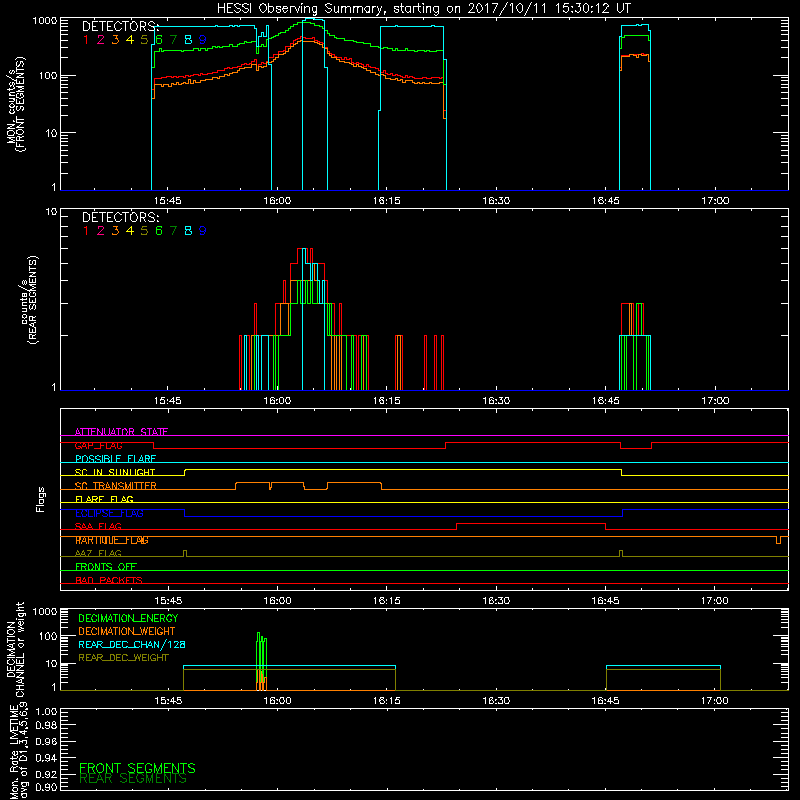Click red detector 1 in rear segments legend
The width and height of the screenshot is (800, 800).
tap(86, 231)
